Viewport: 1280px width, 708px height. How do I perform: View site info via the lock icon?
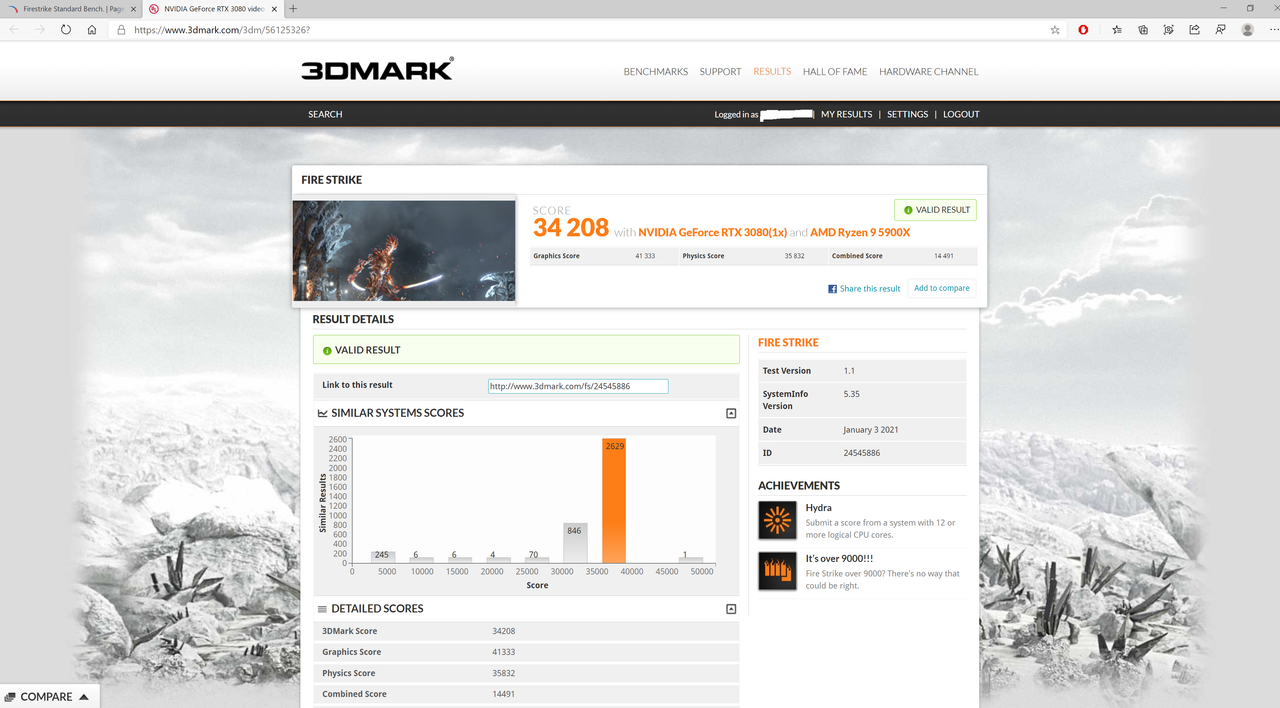(121, 30)
